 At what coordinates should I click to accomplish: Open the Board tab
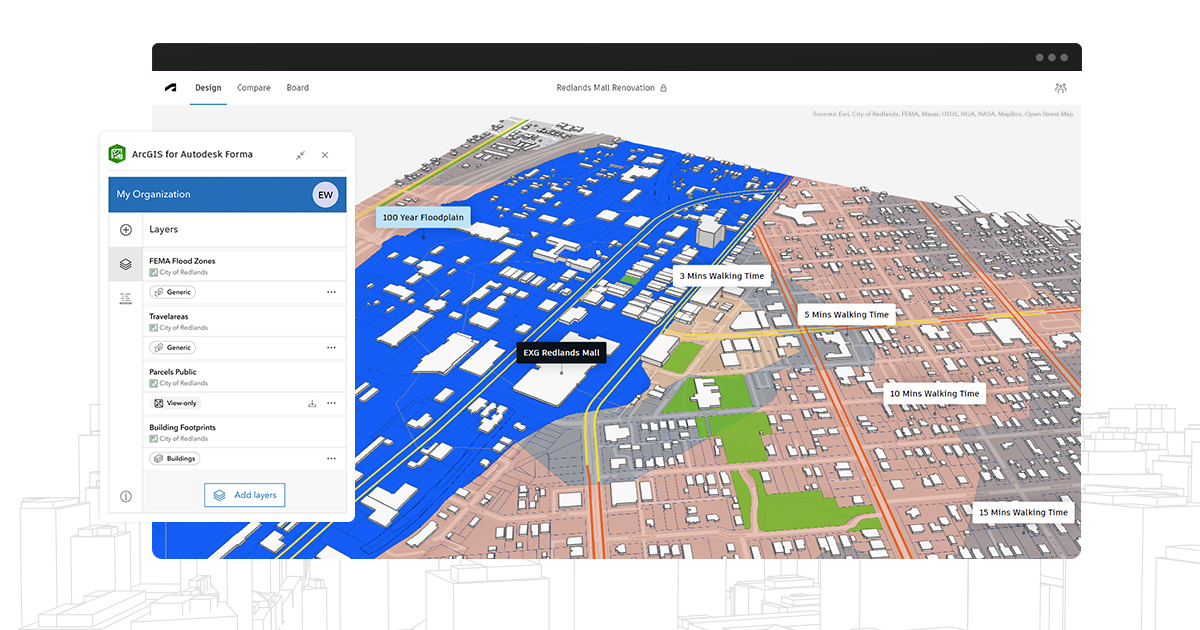(x=297, y=88)
